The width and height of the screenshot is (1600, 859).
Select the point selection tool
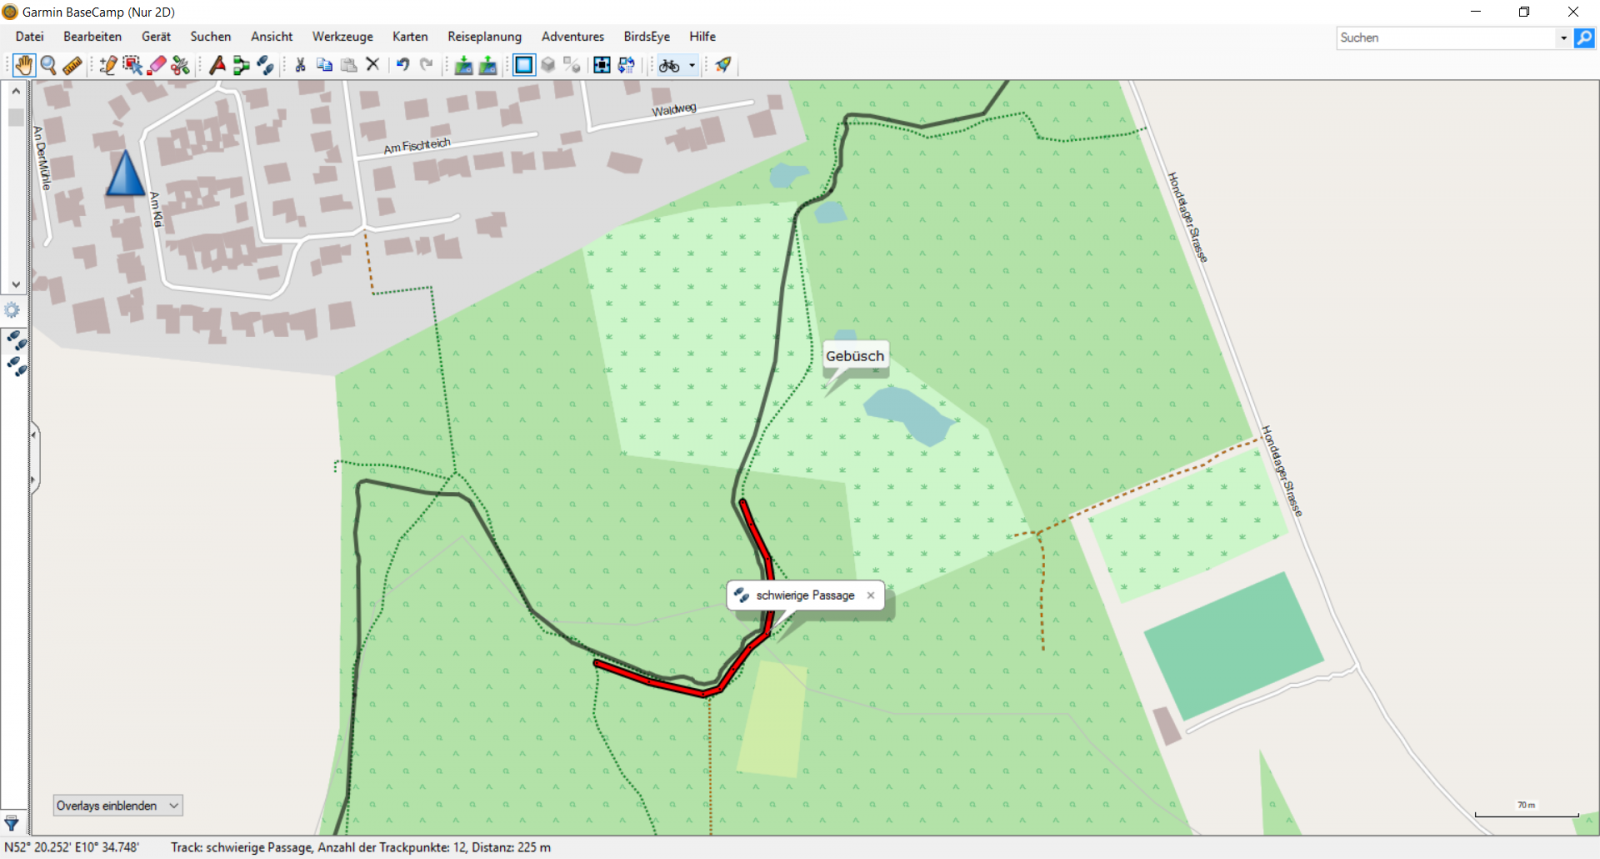click(132, 65)
